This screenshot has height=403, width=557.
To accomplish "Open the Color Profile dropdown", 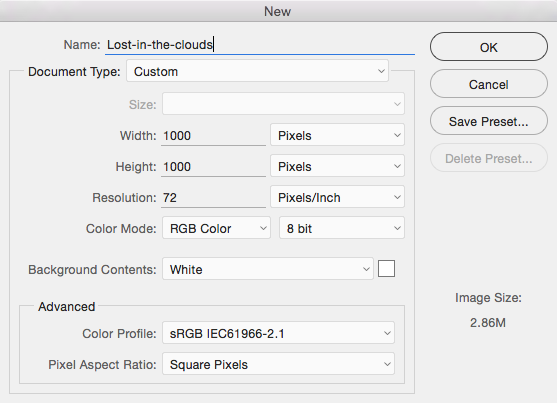I will 278,333.
